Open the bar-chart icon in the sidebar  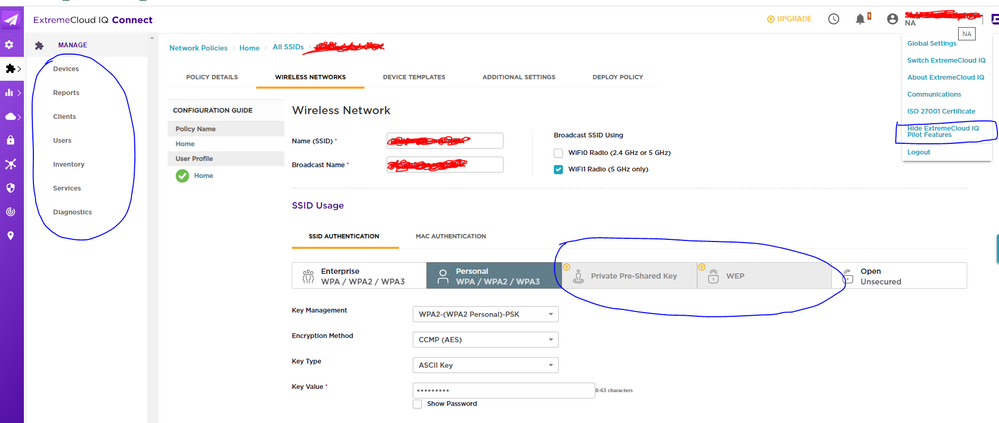(10, 93)
